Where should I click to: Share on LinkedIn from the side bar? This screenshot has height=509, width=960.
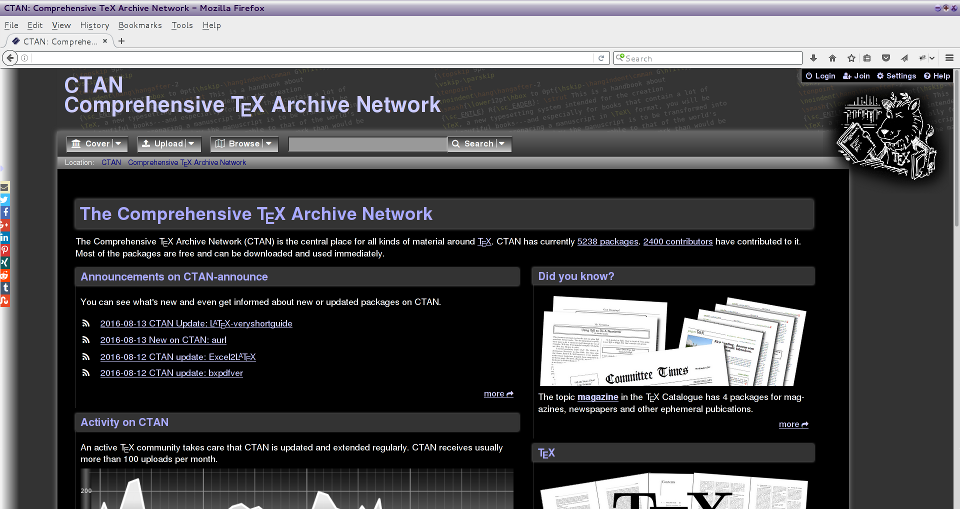(x=4, y=237)
